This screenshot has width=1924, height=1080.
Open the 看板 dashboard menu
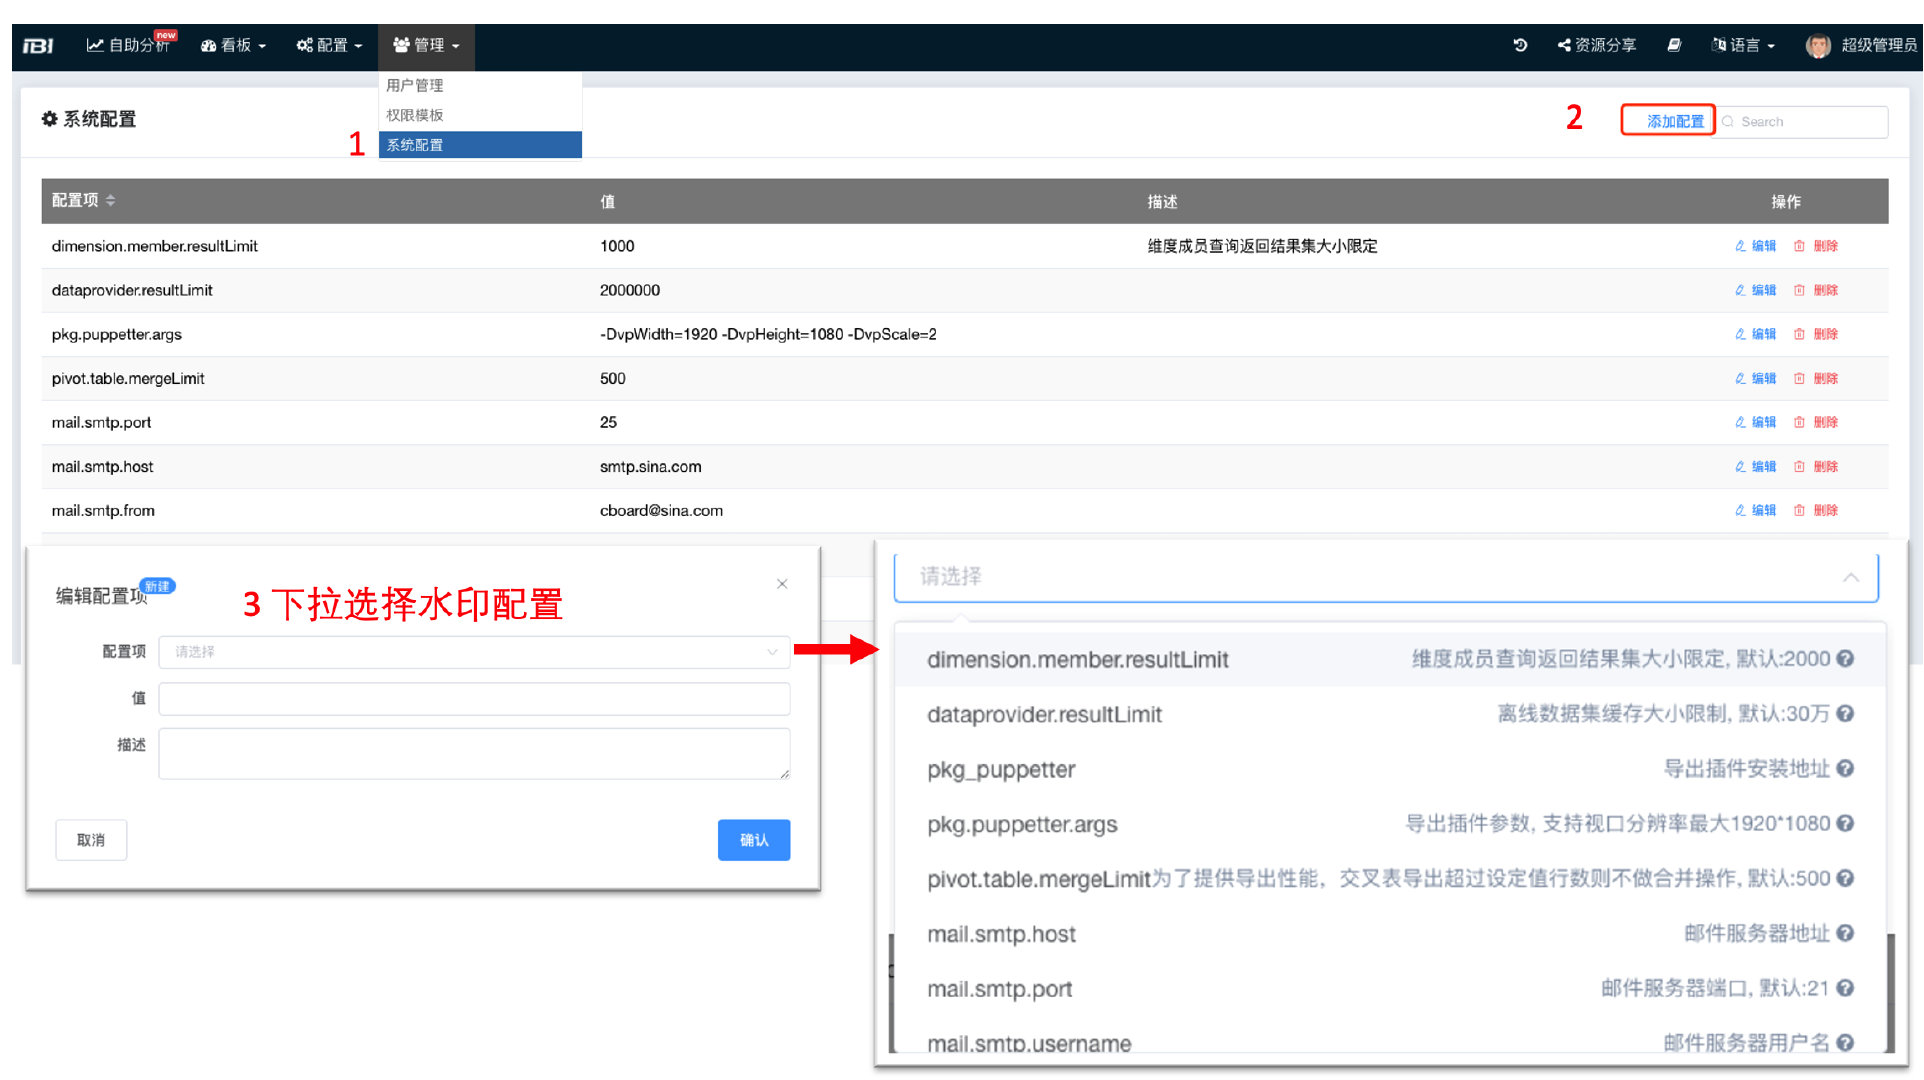coord(233,45)
